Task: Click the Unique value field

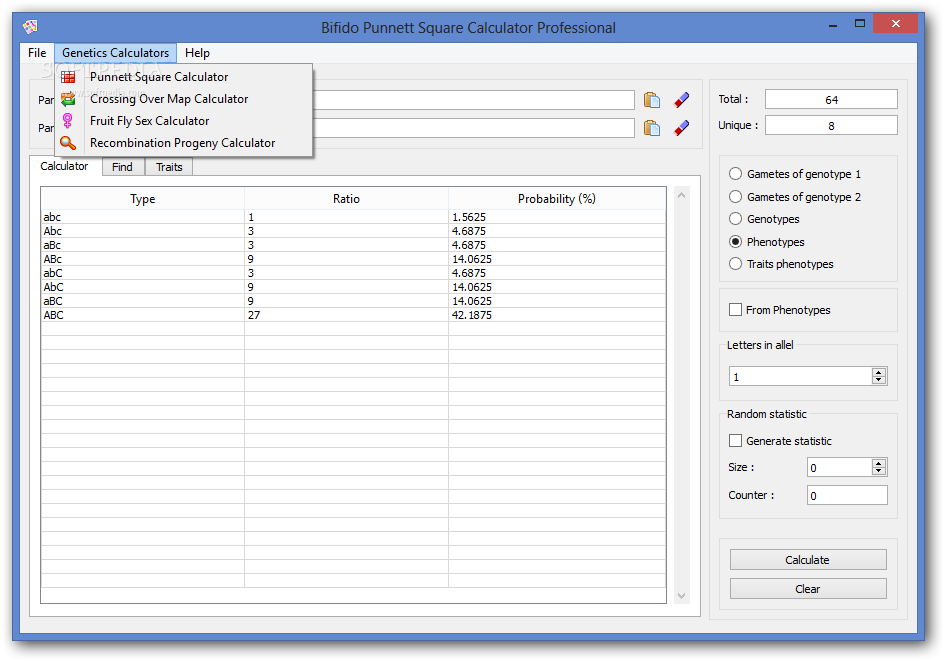Action: [x=831, y=125]
